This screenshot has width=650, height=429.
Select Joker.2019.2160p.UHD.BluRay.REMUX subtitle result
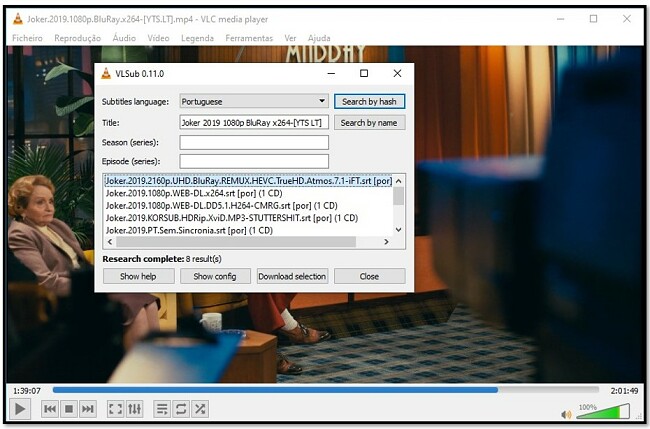(248, 181)
